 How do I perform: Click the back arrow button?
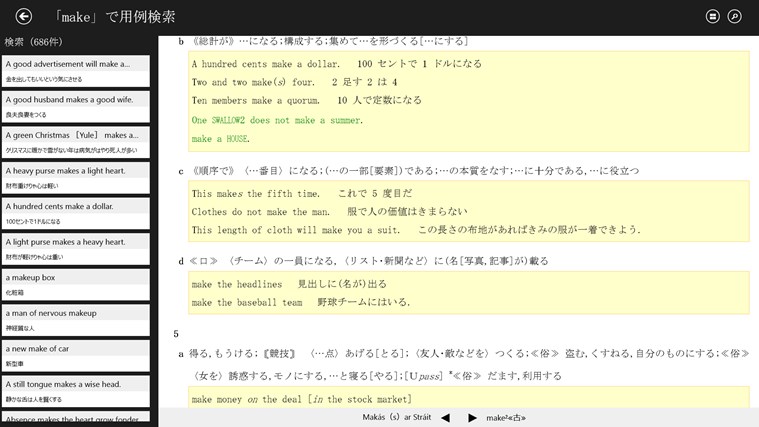click(x=24, y=16)
